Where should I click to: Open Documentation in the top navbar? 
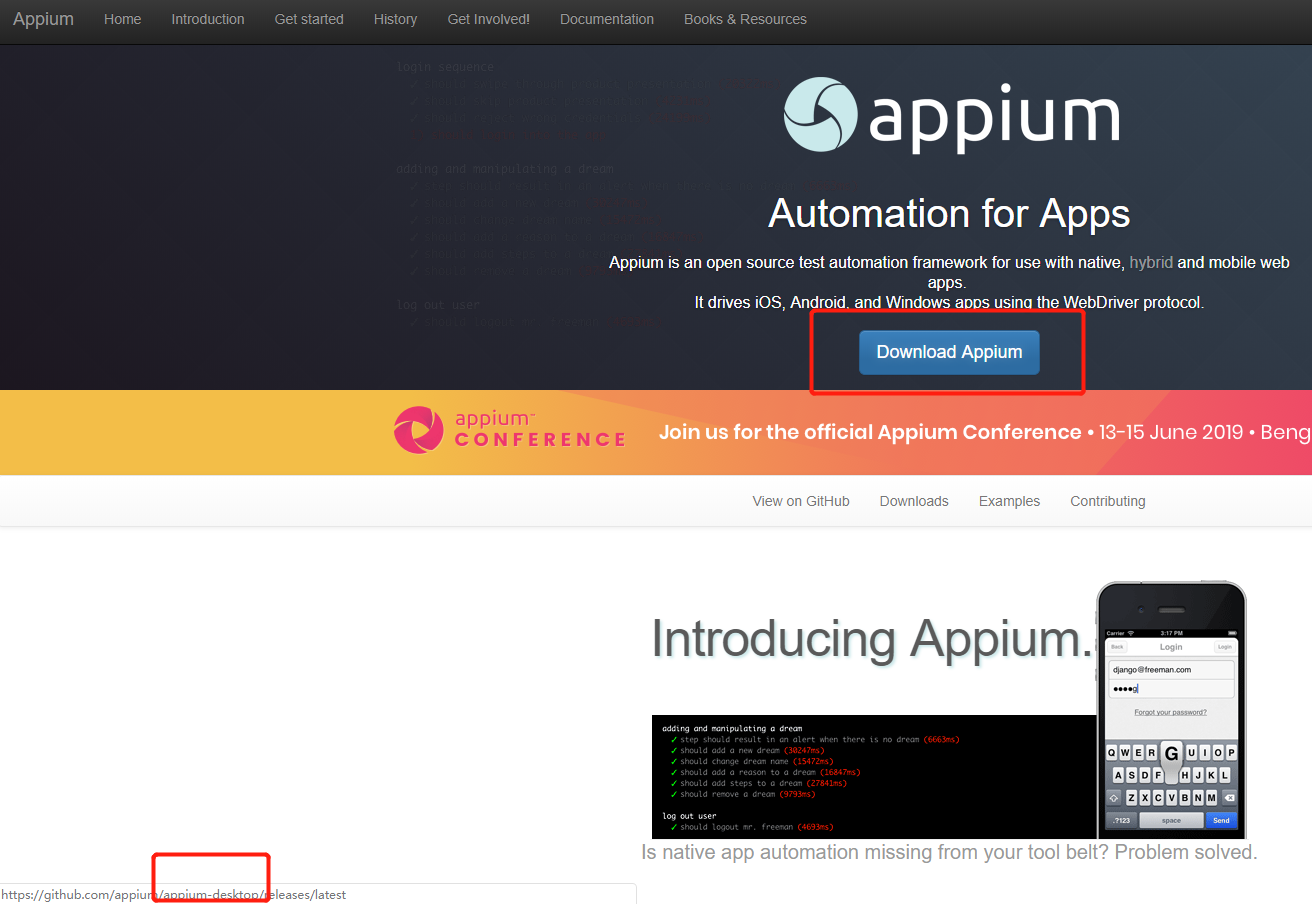607,19
